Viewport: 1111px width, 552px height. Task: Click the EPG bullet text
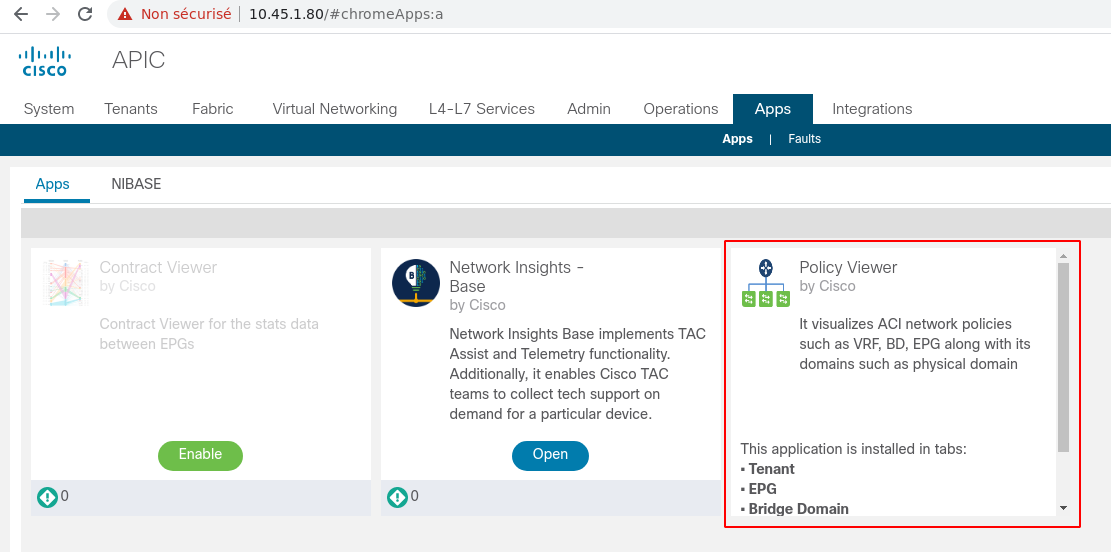click(x=762, y=489)
